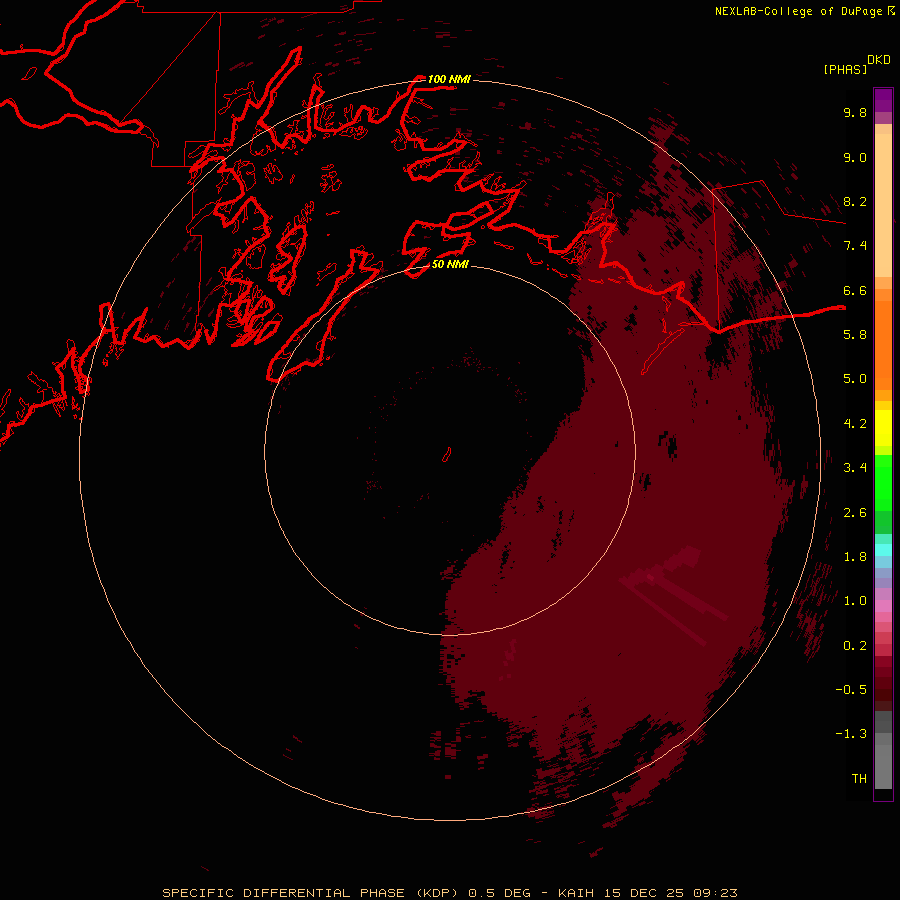
Task: Select the 5.0 scale value
Action: (x=855, y=379)
